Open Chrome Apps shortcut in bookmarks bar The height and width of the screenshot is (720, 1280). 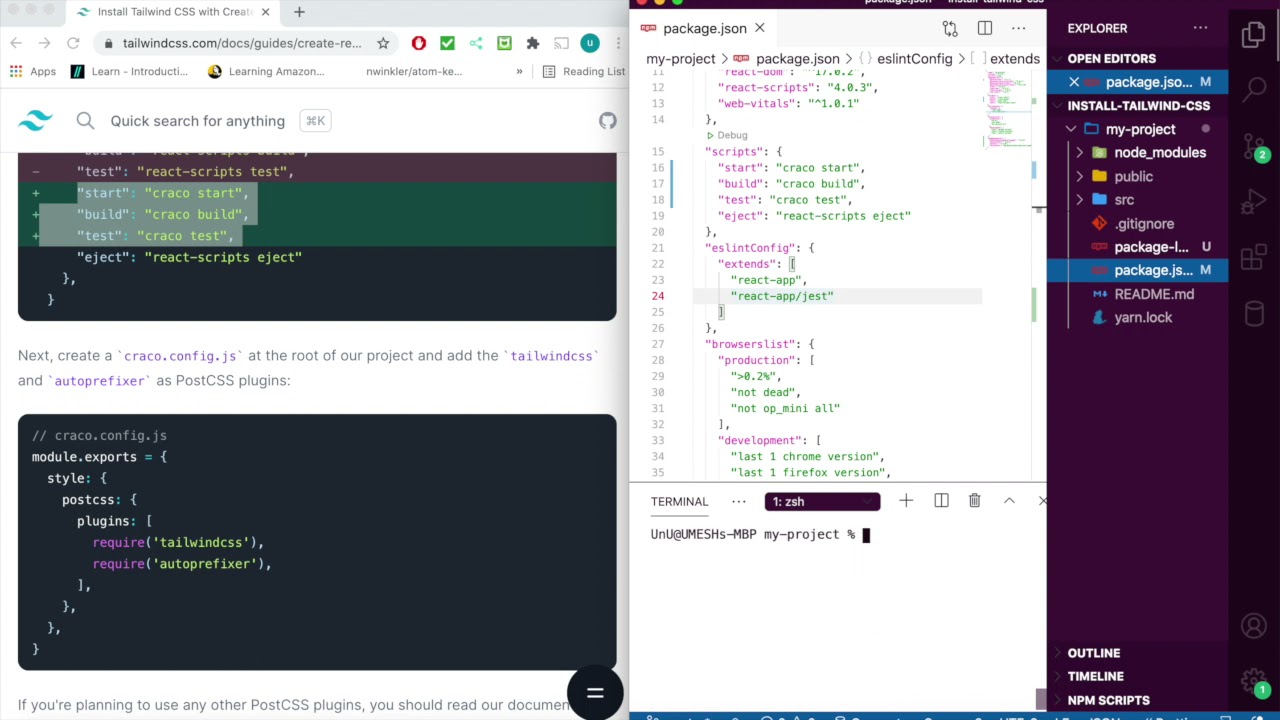[x=33, y=71]
